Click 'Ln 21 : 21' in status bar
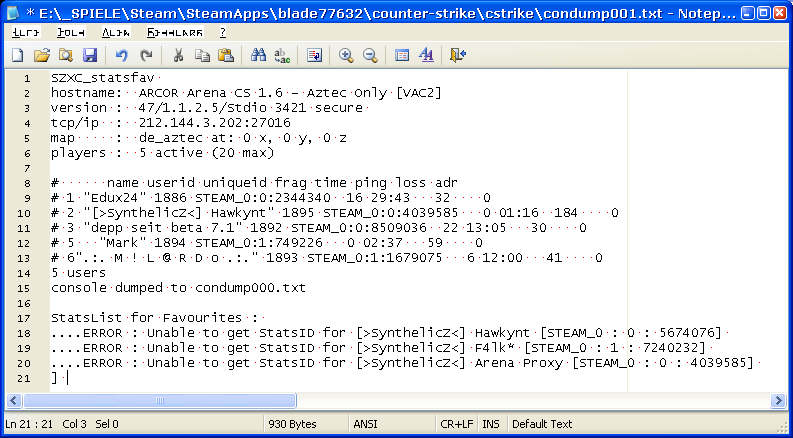This screenshot has width=793, height=438. [29, 424]
